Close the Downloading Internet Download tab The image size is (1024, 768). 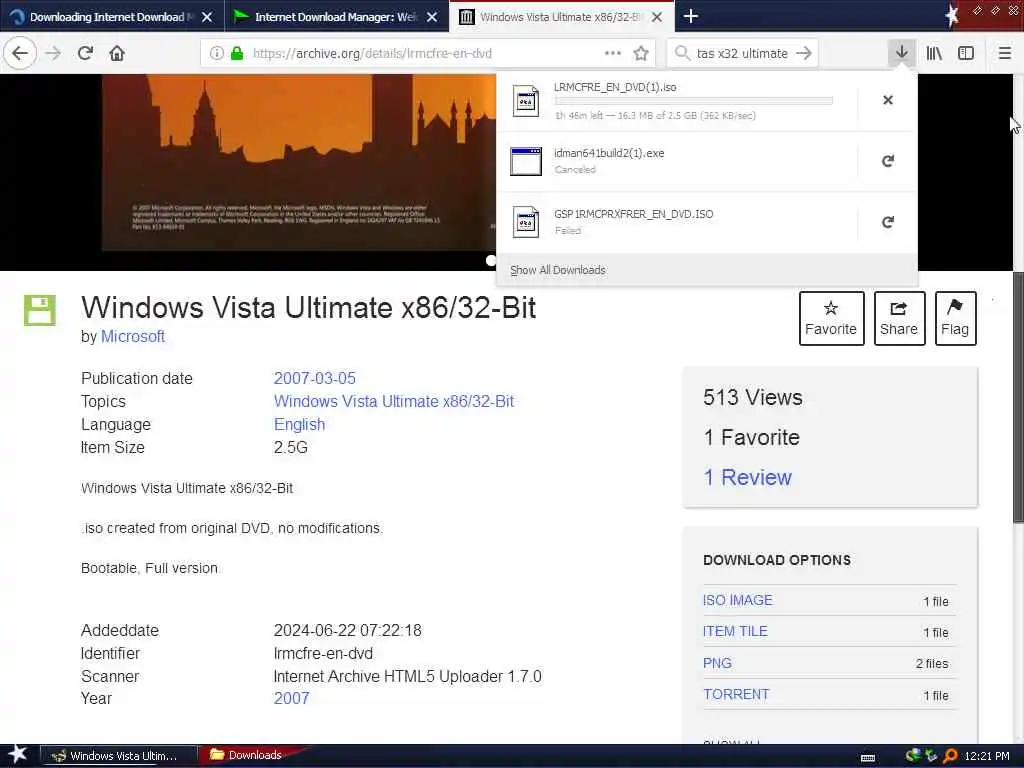(207, 17)
